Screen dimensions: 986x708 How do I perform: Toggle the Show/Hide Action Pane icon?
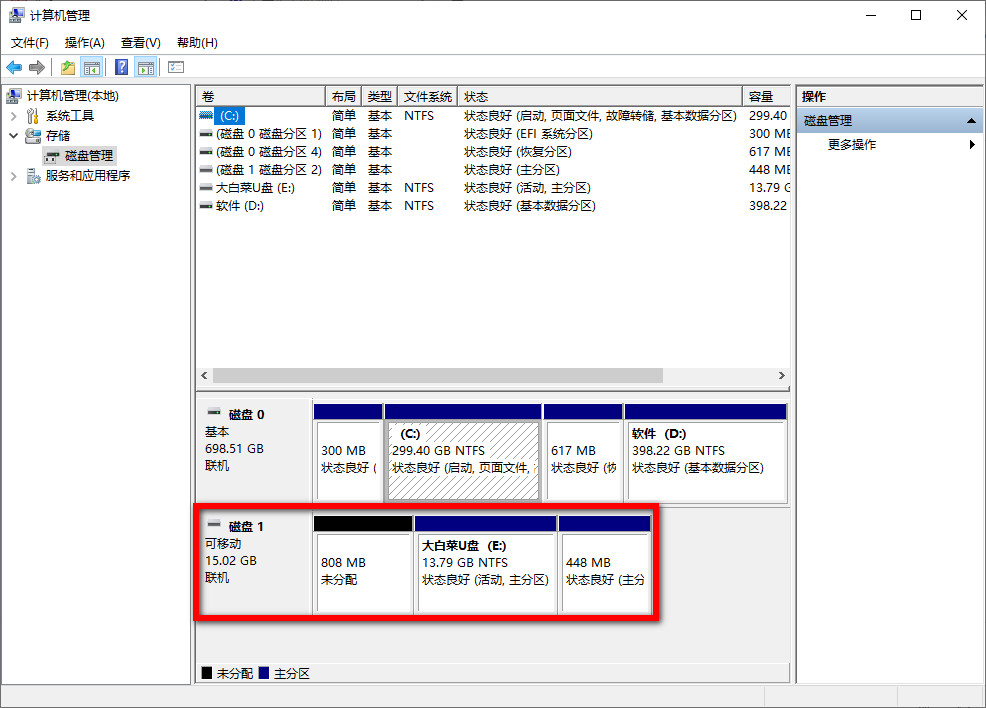click(x=146, y=67)
